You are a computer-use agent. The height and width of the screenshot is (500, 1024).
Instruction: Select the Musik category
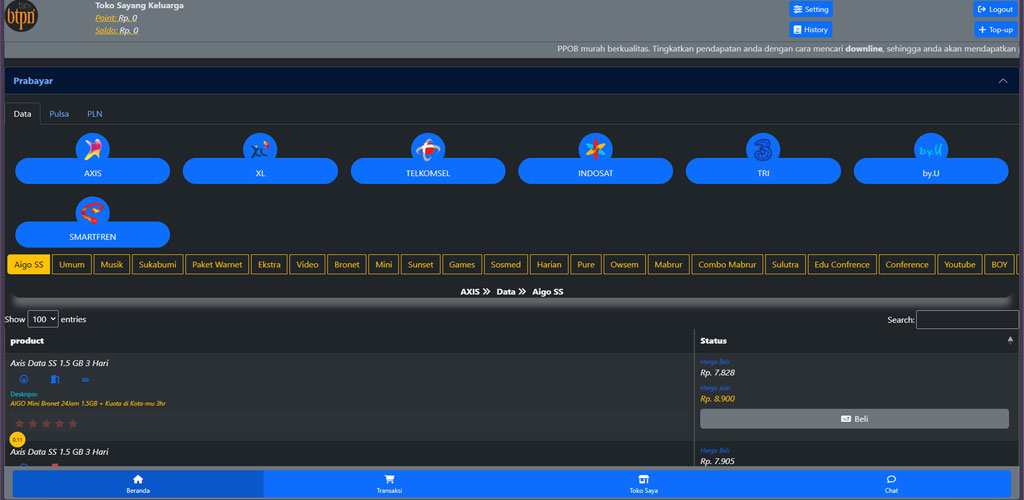(112, 264)
